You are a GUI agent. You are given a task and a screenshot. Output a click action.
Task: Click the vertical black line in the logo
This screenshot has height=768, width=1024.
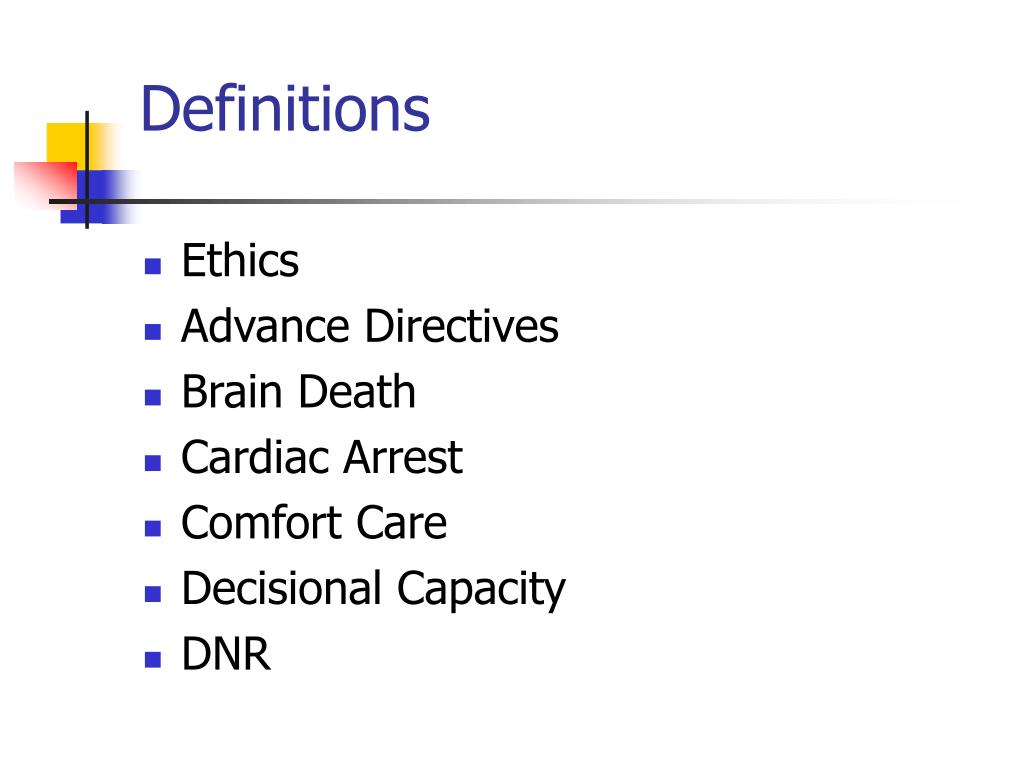(x=87, y=150)
